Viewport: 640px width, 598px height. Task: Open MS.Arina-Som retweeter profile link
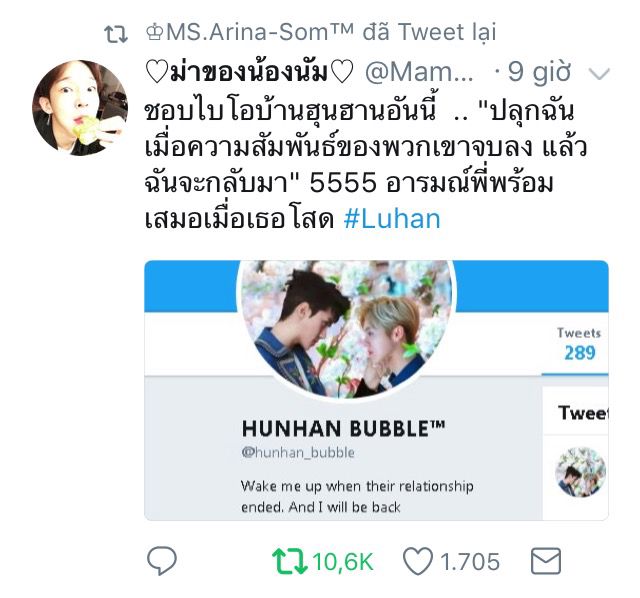[x=249, y=32]
